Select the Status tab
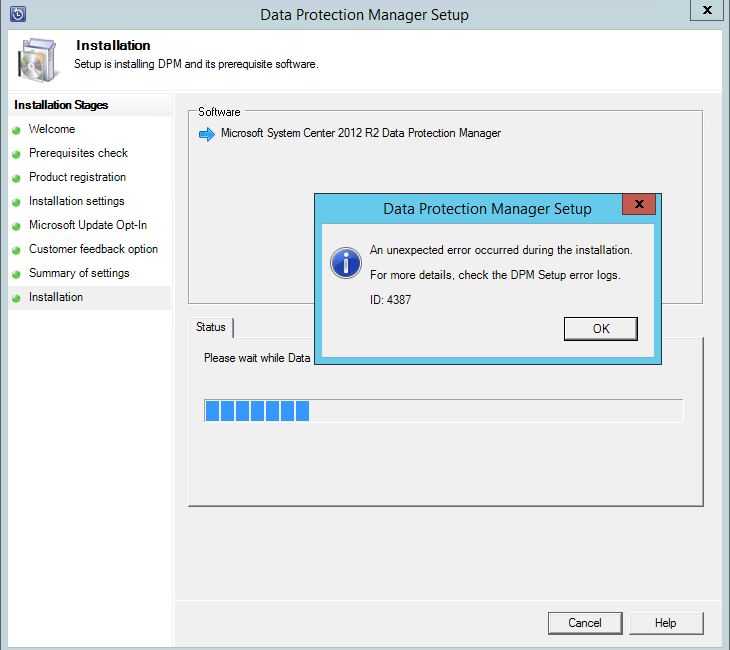 pos(210,327)
